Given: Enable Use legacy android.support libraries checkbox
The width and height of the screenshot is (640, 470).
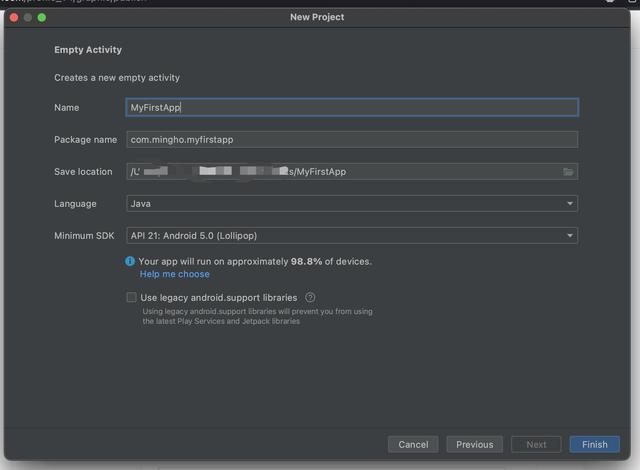Looking at the screenshot, I should [x=131, y=297].
